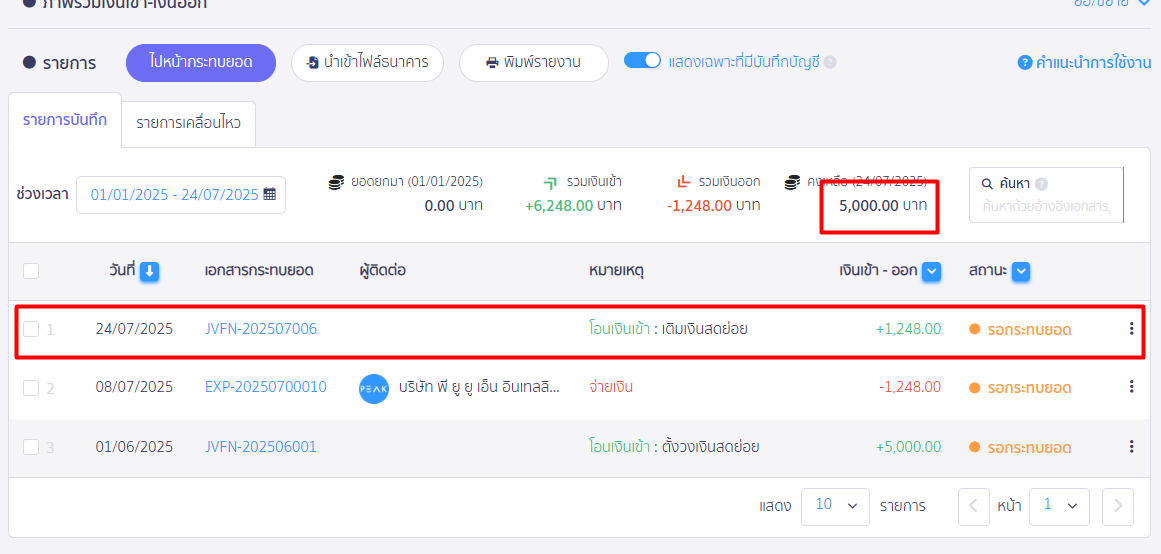Screen dimensions: 1161x554
Task: Click brought-forward balance 0.00 บาท
Action: coord(453,205)
